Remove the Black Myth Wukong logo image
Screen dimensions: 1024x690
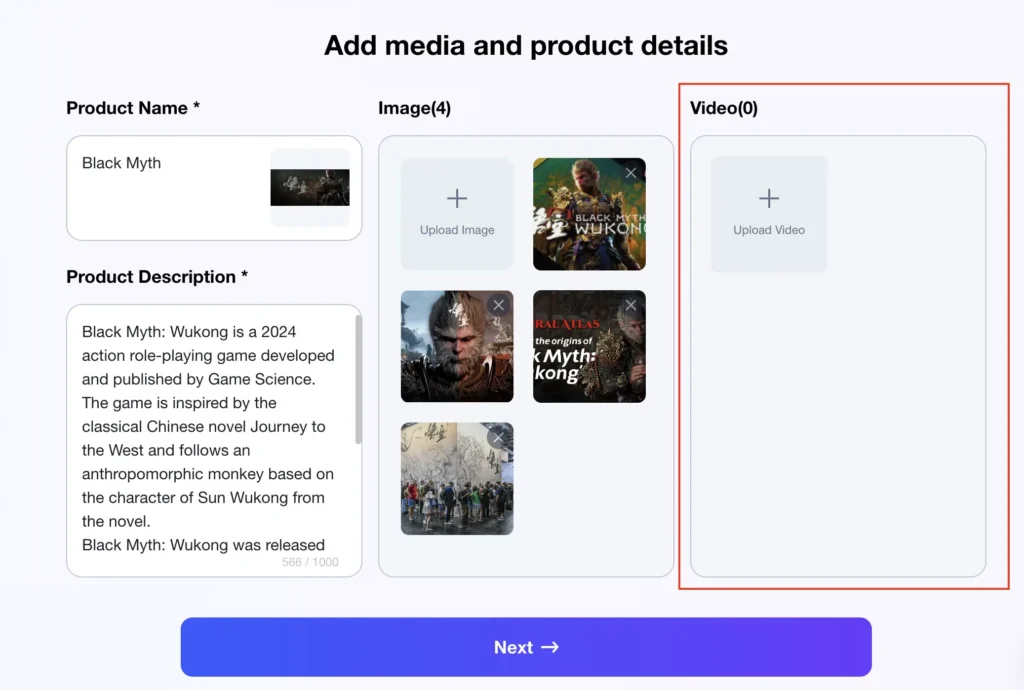tap(631, 173)
